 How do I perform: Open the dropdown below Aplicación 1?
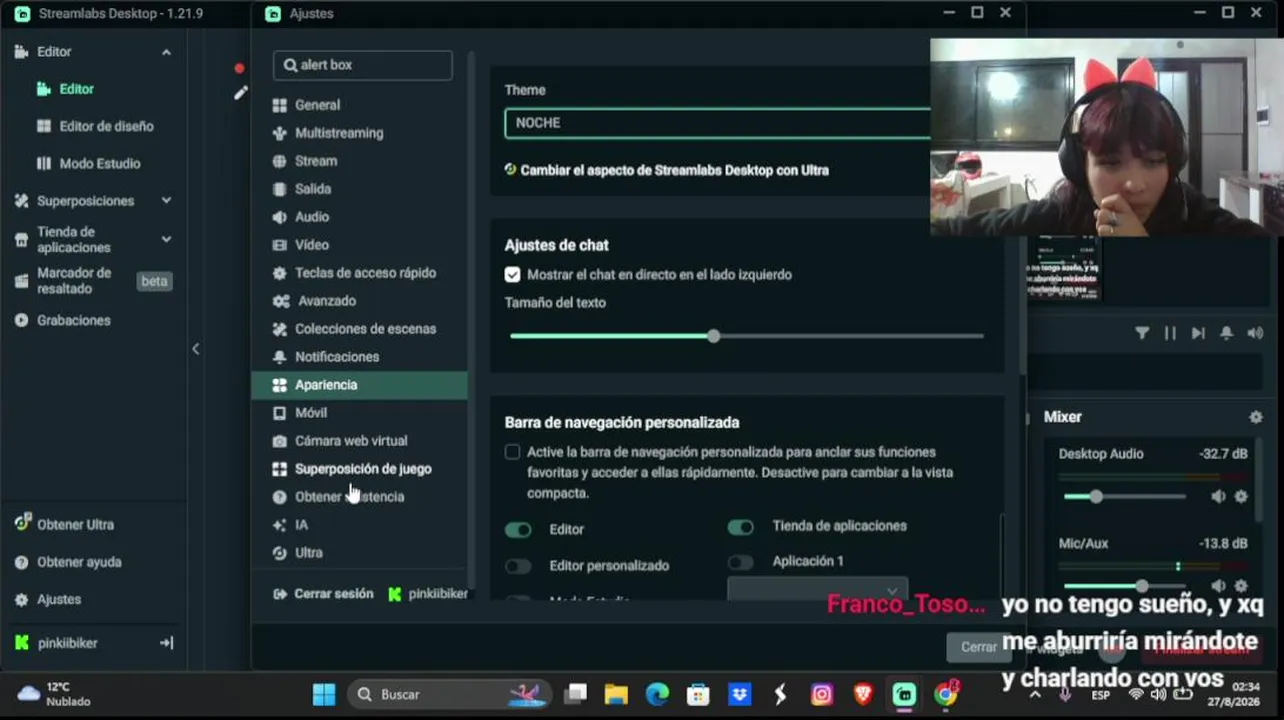[x=817, y=590]
